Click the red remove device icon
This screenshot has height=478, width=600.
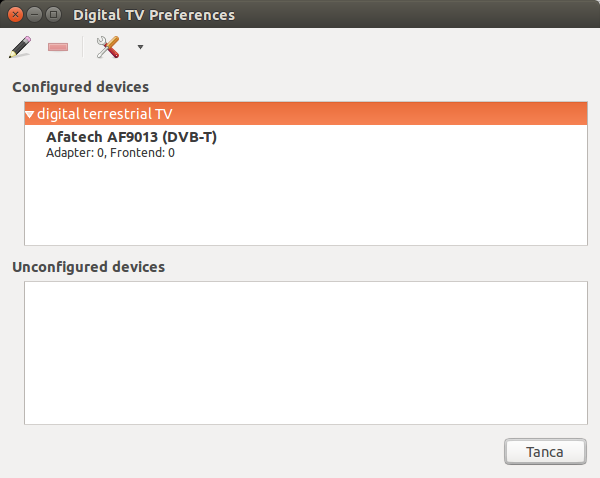[x=58, y=47]
